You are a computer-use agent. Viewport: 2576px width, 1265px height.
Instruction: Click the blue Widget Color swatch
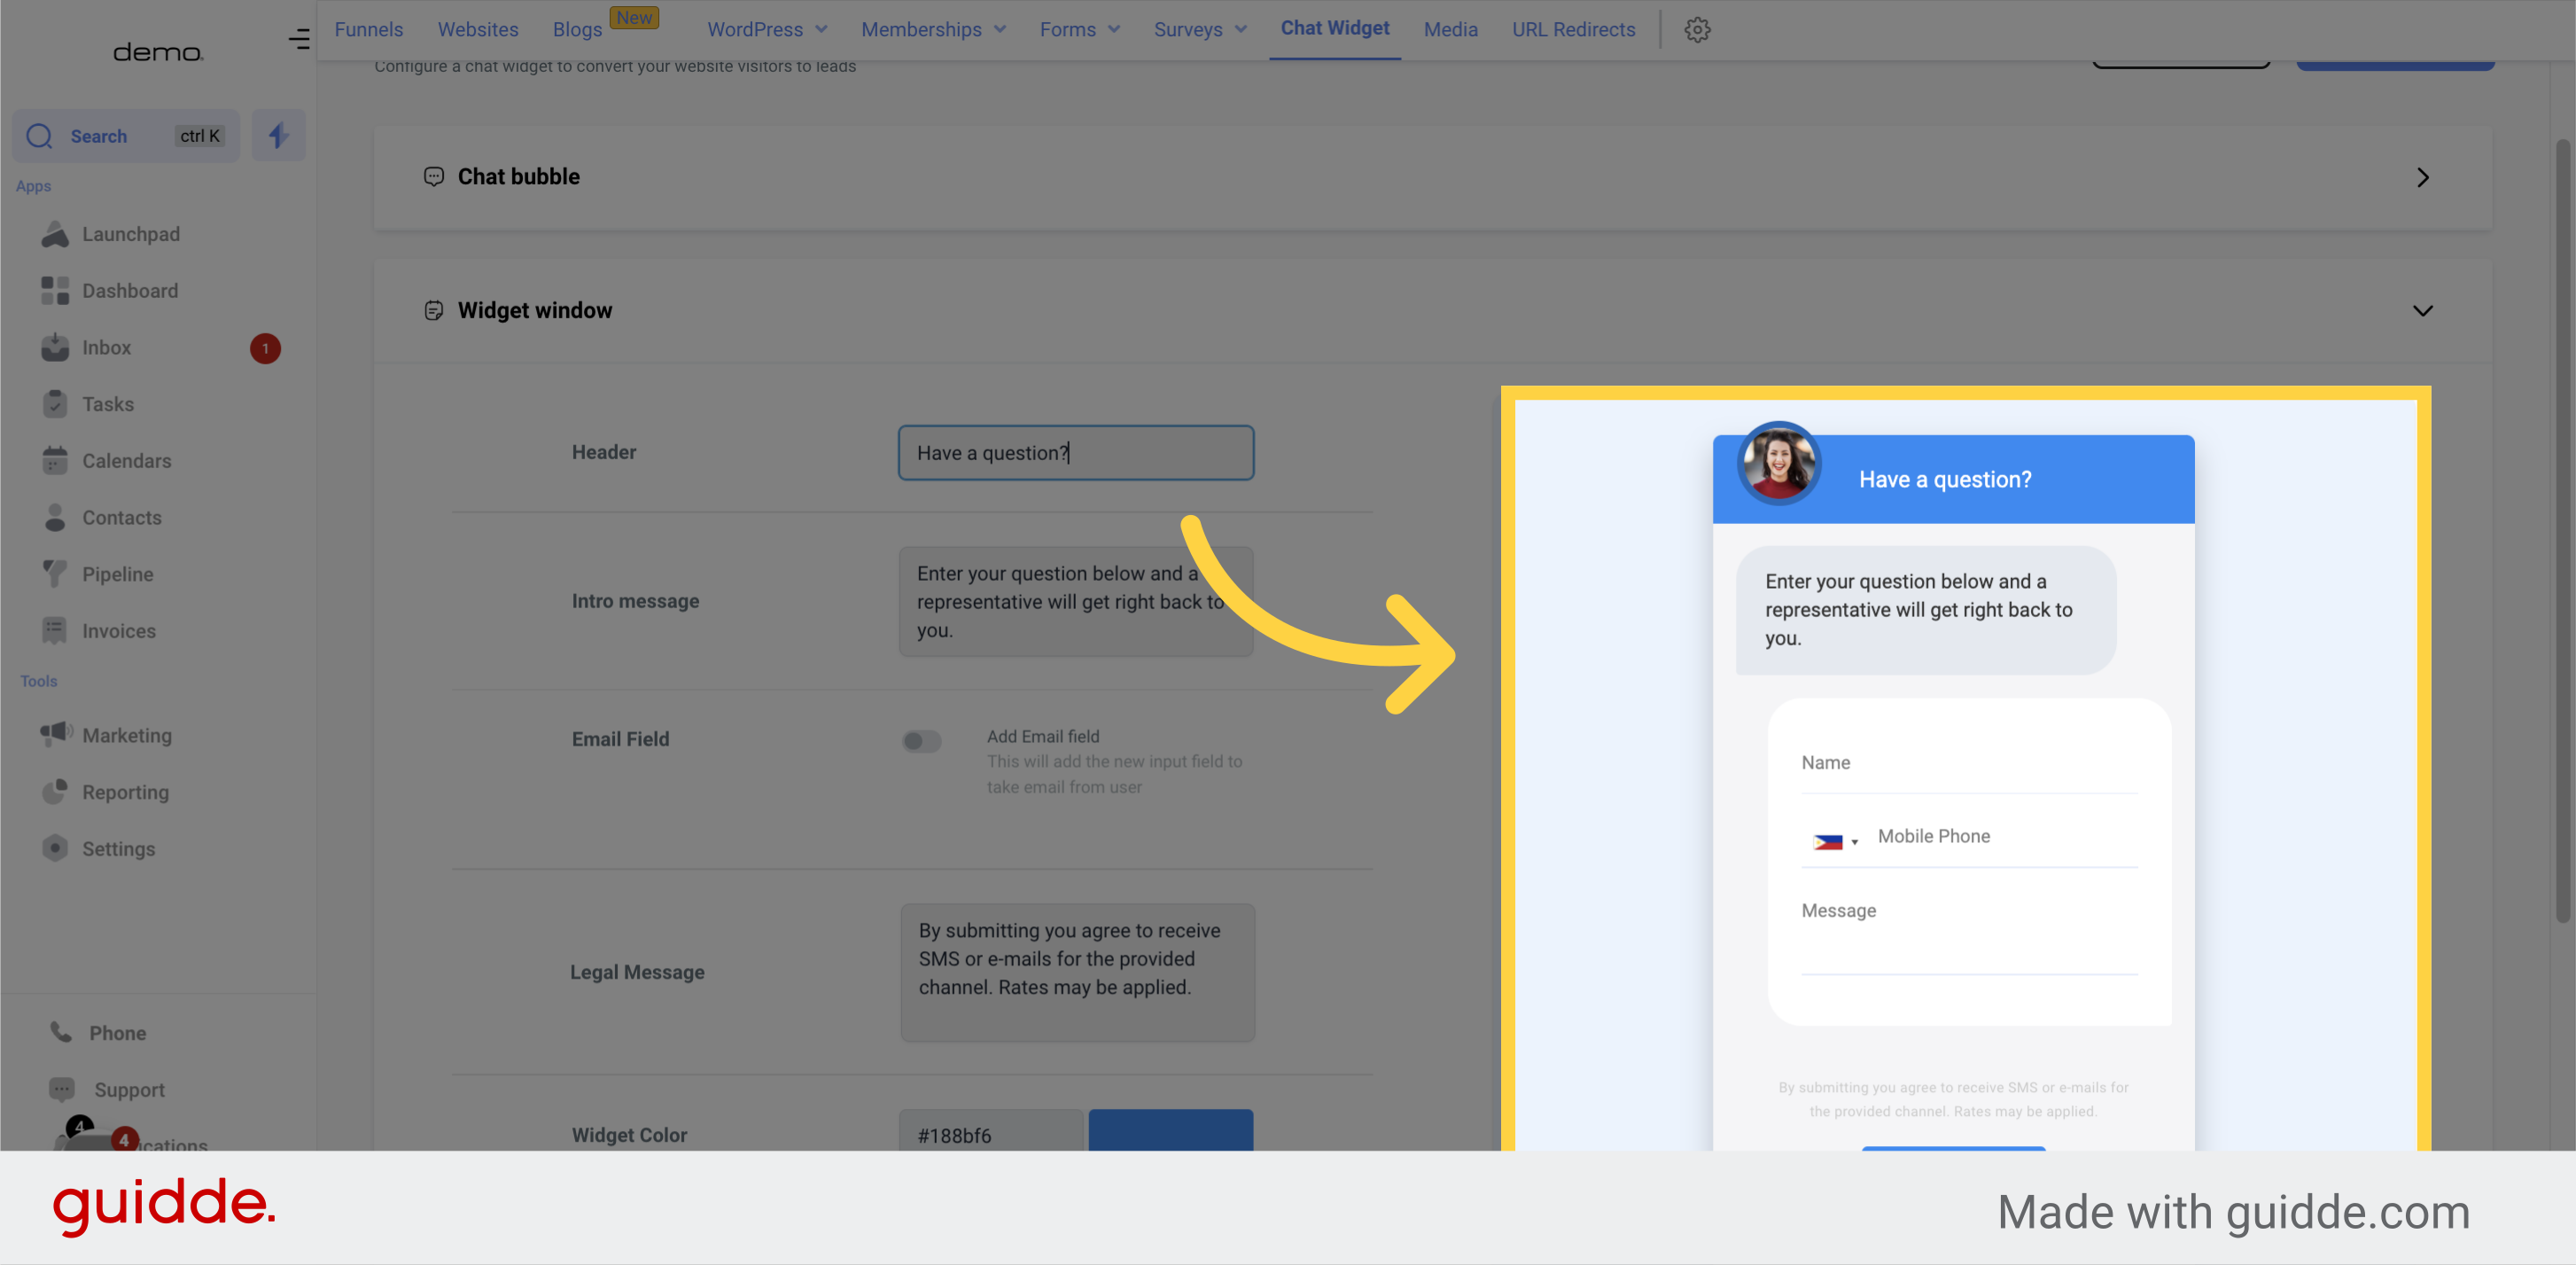click(x=1170, y=1130)
